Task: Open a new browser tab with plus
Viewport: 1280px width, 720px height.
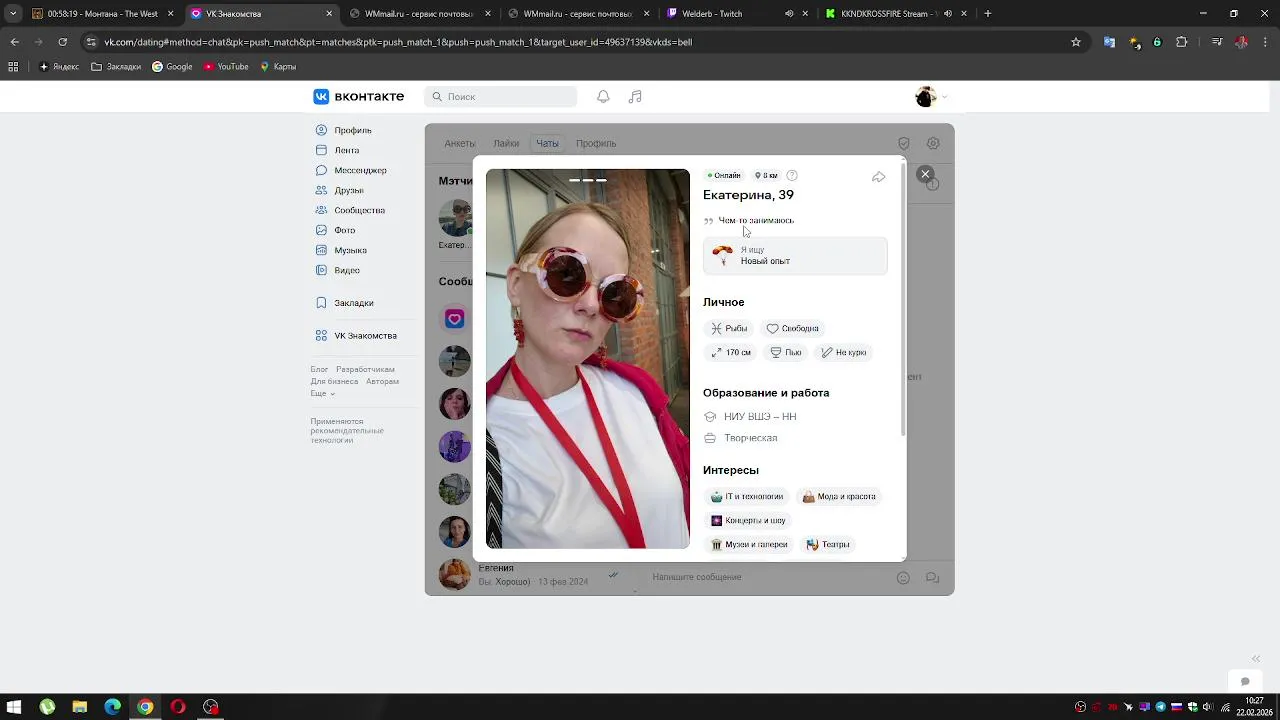Action: coord(988,14)
